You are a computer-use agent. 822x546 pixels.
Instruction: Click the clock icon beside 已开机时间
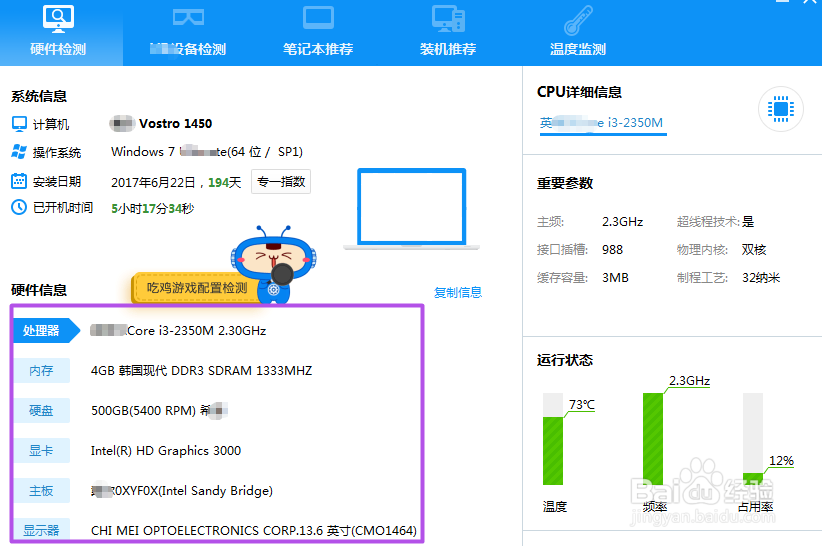[x=19, y=207]
